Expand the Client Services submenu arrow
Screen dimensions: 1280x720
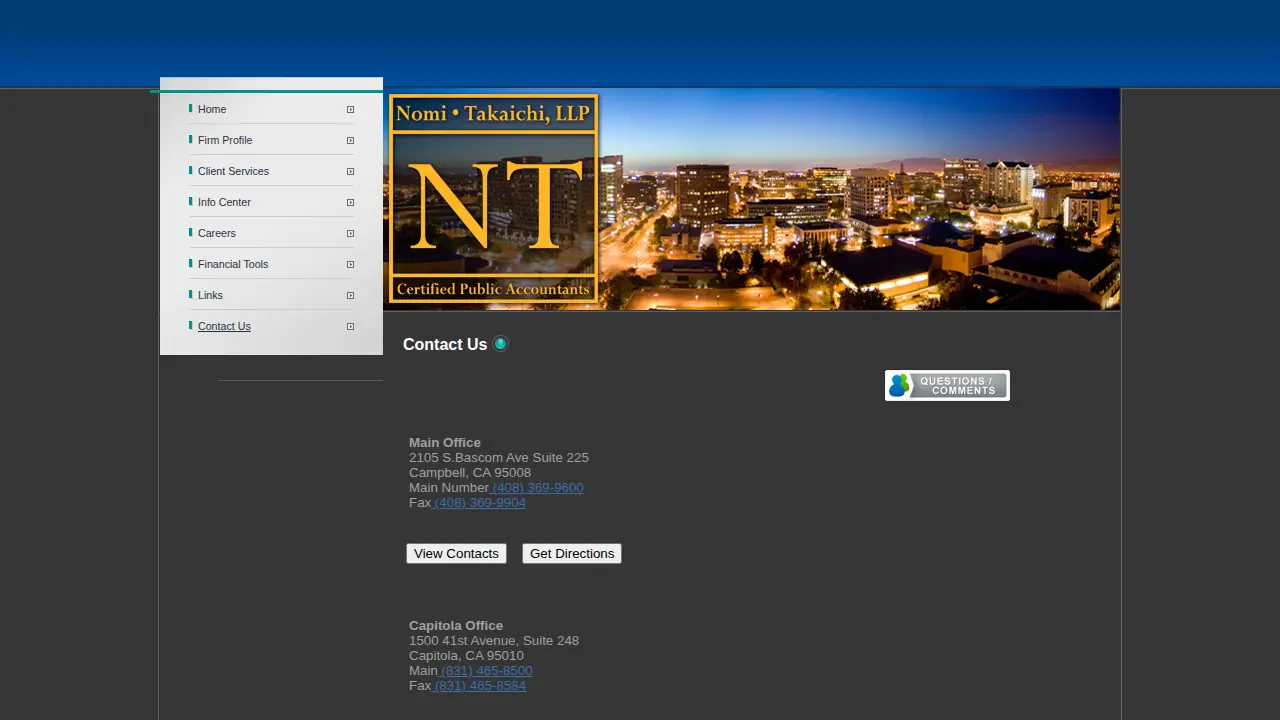[x=350, y=171]
